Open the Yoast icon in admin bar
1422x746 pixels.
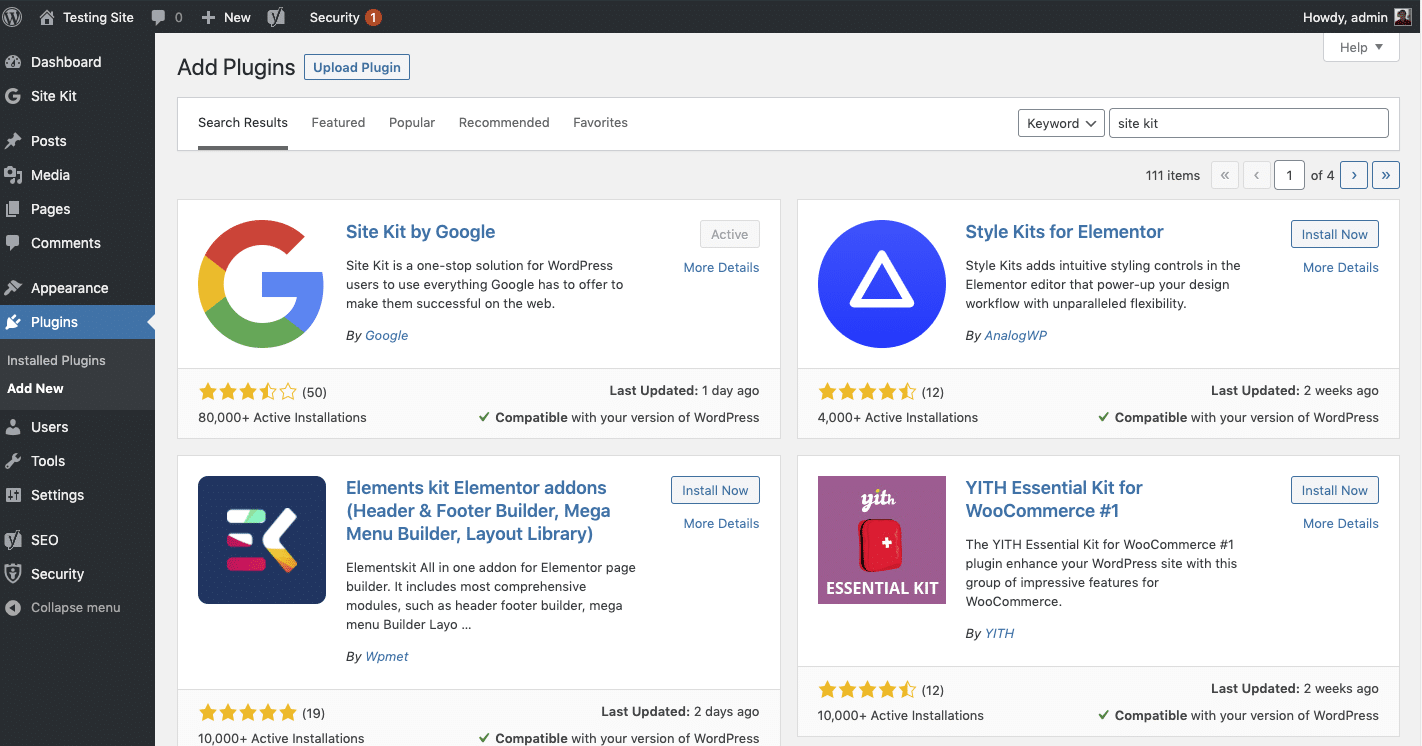click(275, 17)
